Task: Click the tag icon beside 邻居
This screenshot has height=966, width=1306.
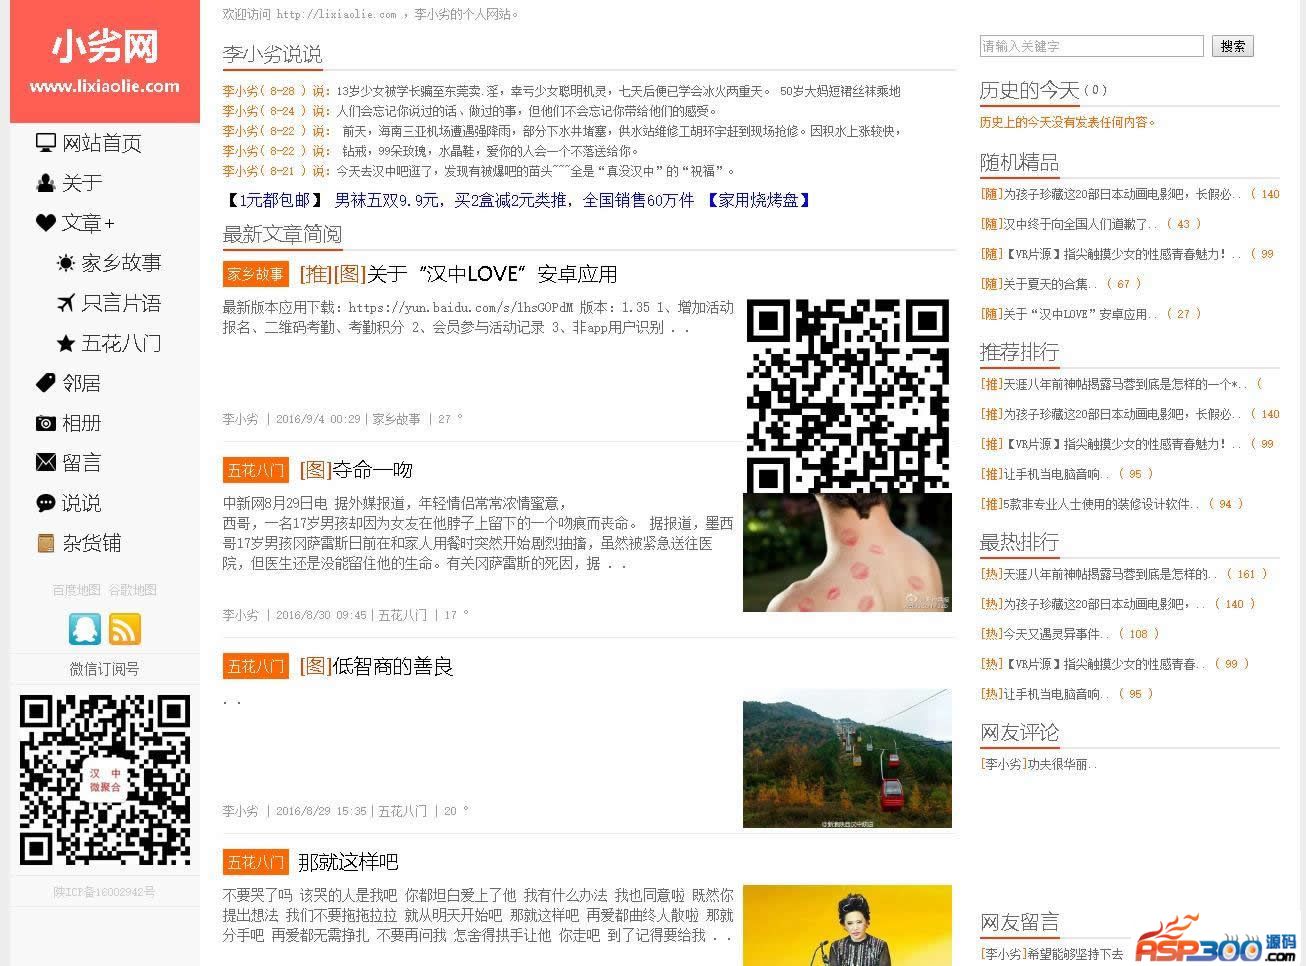Action: point(46,383)
